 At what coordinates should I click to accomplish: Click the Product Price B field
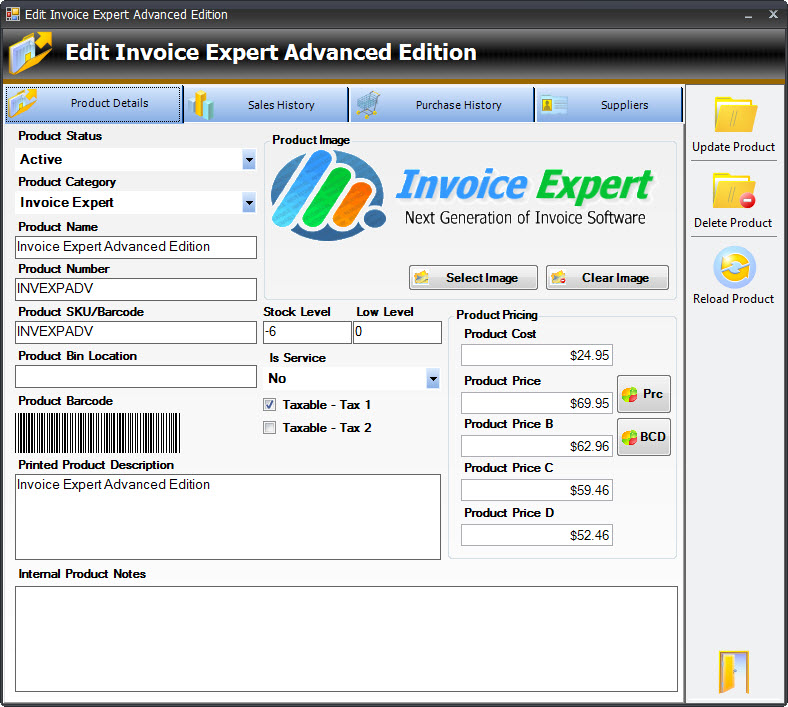(x=537, y=446)
